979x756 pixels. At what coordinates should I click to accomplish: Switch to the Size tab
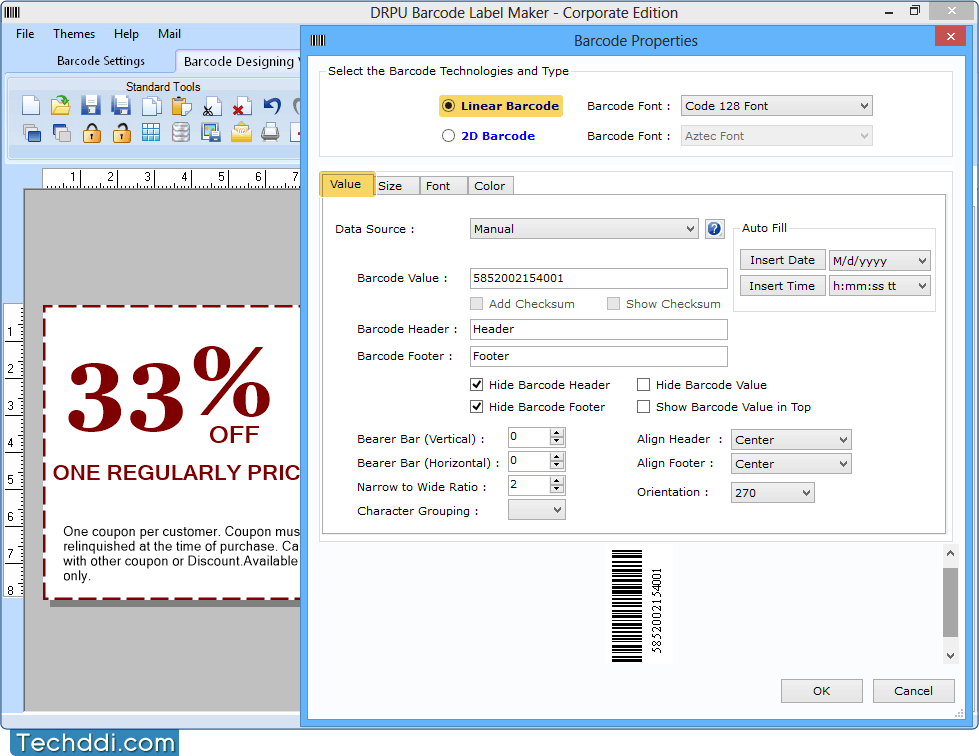[397, 186]
